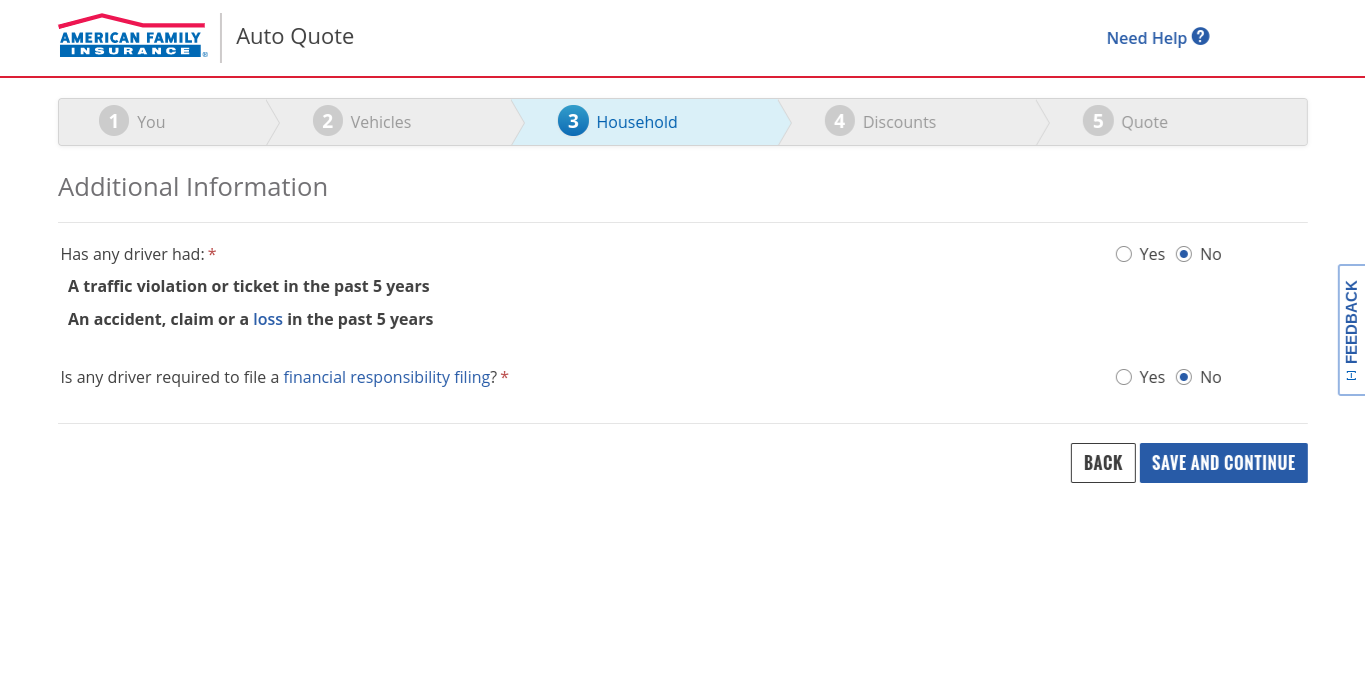Select No for driver violation or accident
This screenshot has height=684, width=1365.
[x=1184, y=254]
